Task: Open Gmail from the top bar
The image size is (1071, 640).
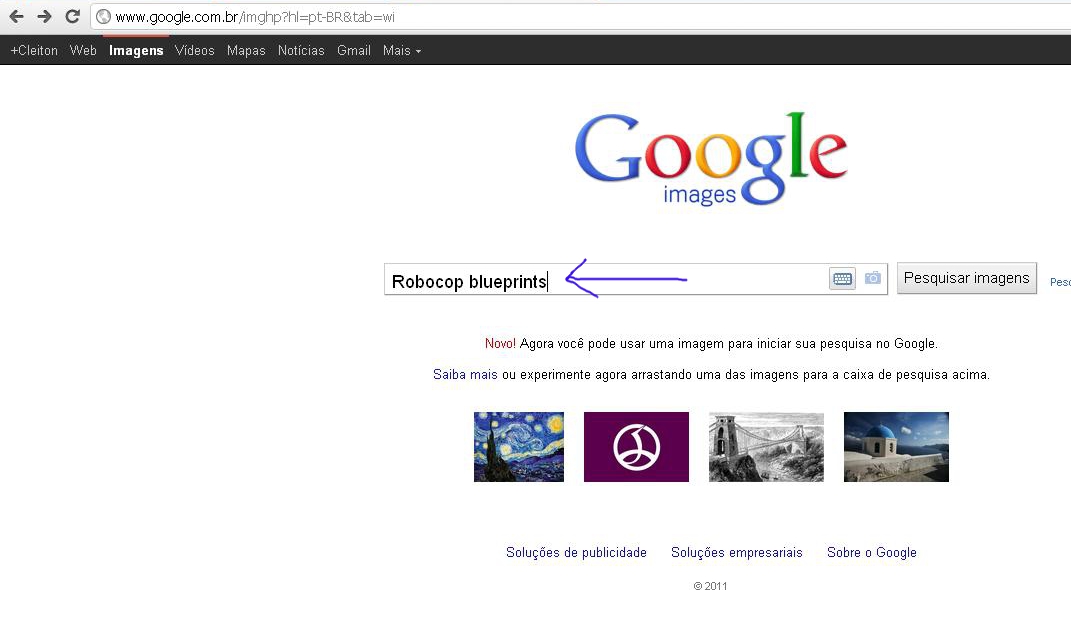Action: [354, 51]
